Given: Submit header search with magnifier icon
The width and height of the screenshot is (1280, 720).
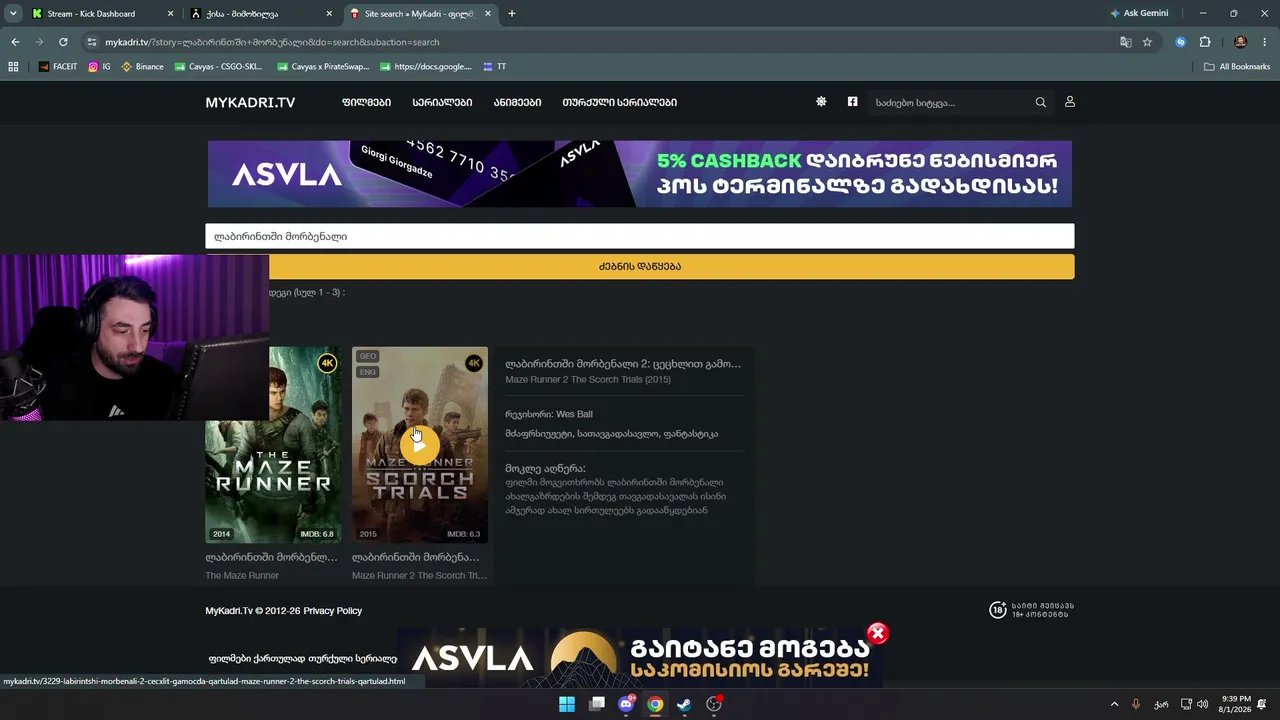Looking at the screenshot, I should pyautogui.click(x=1041, y=102).
